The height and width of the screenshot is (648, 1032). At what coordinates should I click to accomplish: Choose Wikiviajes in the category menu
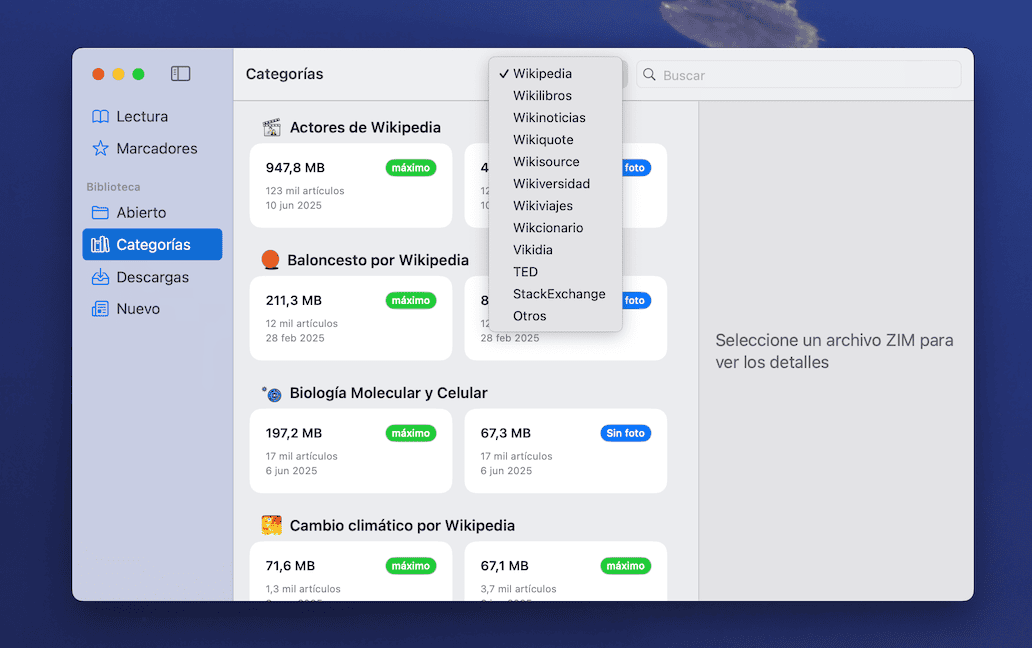[555, 206]
